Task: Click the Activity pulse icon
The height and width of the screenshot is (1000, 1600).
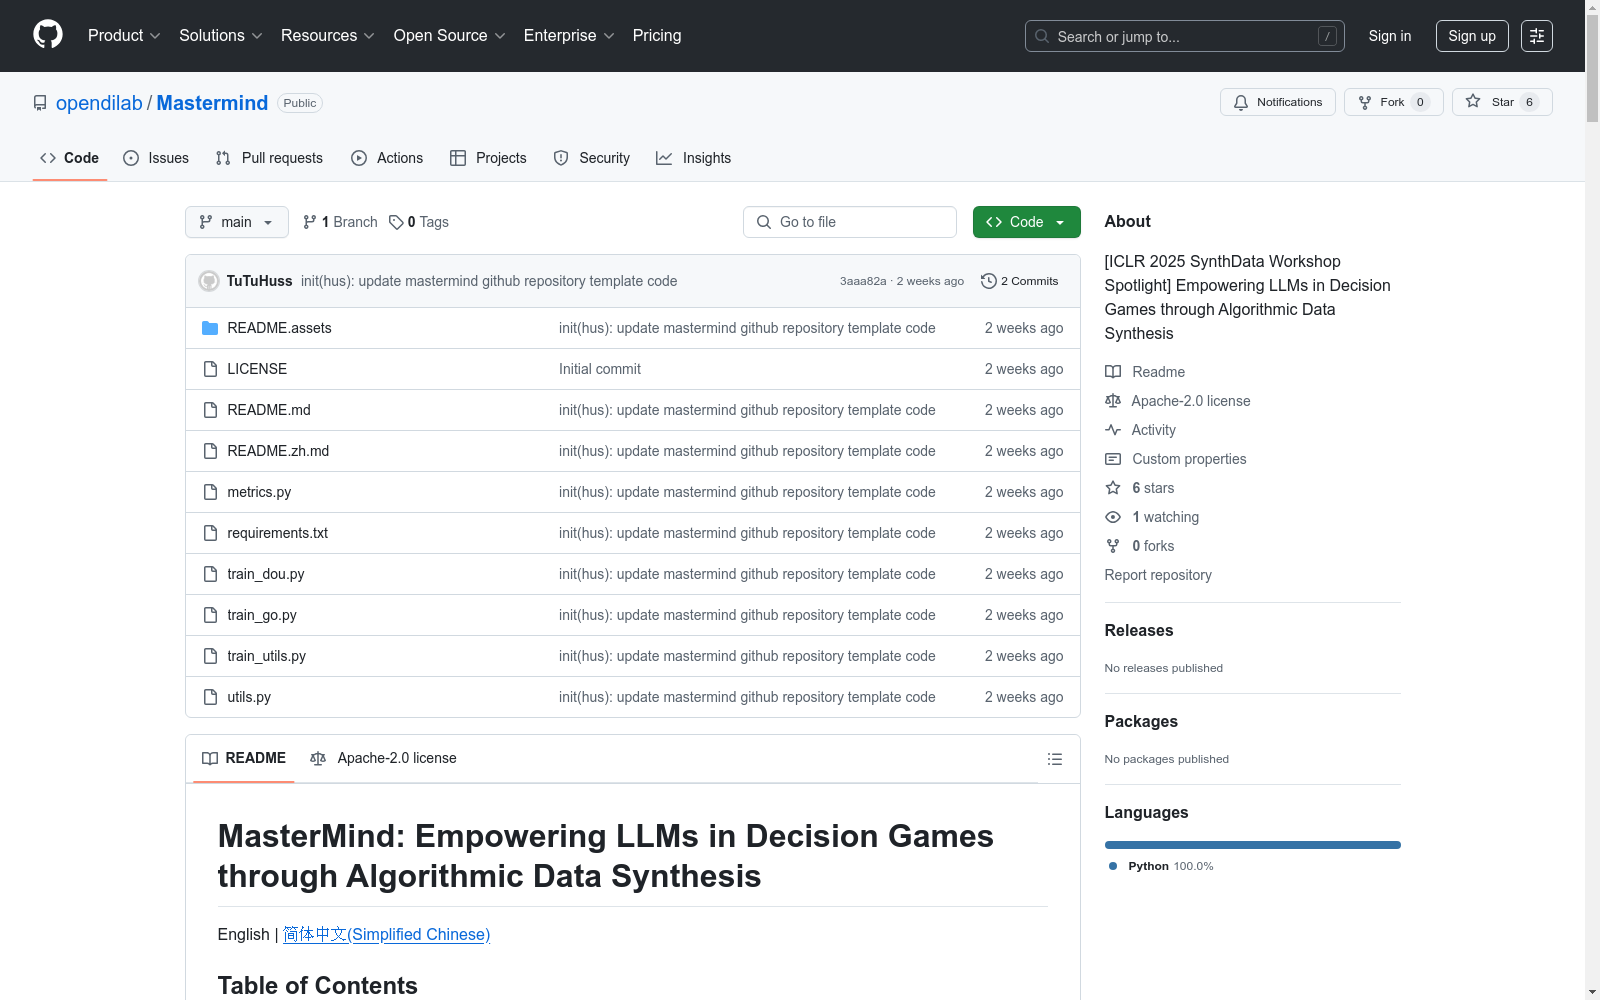Action: tap(1113, 430)
